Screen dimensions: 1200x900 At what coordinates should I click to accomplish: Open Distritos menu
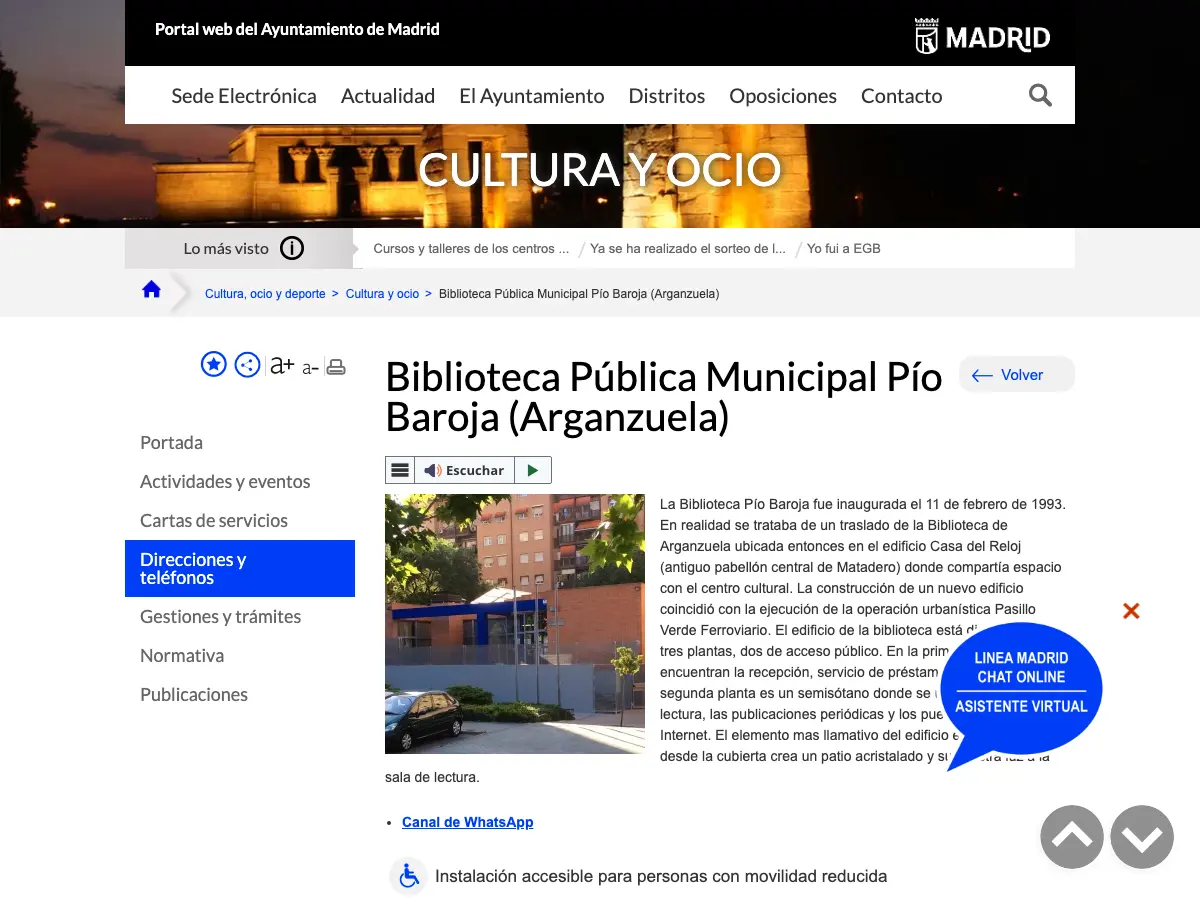coord(667,96)
